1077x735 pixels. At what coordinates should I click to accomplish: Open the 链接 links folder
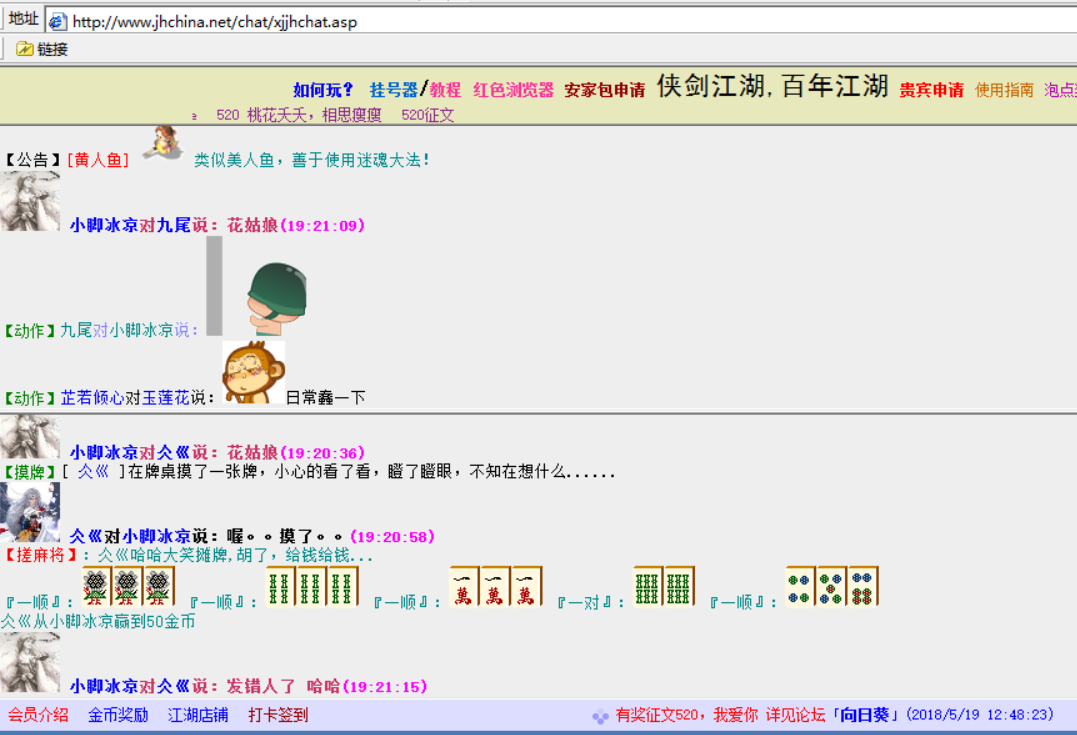click(43, 49)
